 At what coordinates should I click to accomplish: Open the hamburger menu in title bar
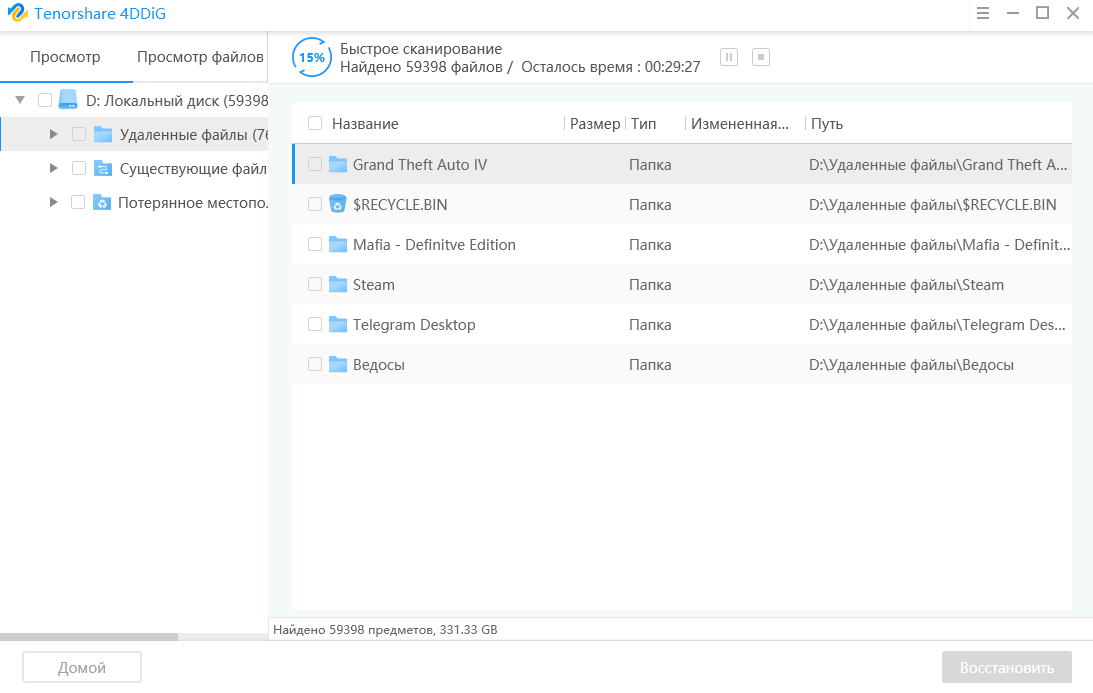pyautogui.click(x=983, y=13)
